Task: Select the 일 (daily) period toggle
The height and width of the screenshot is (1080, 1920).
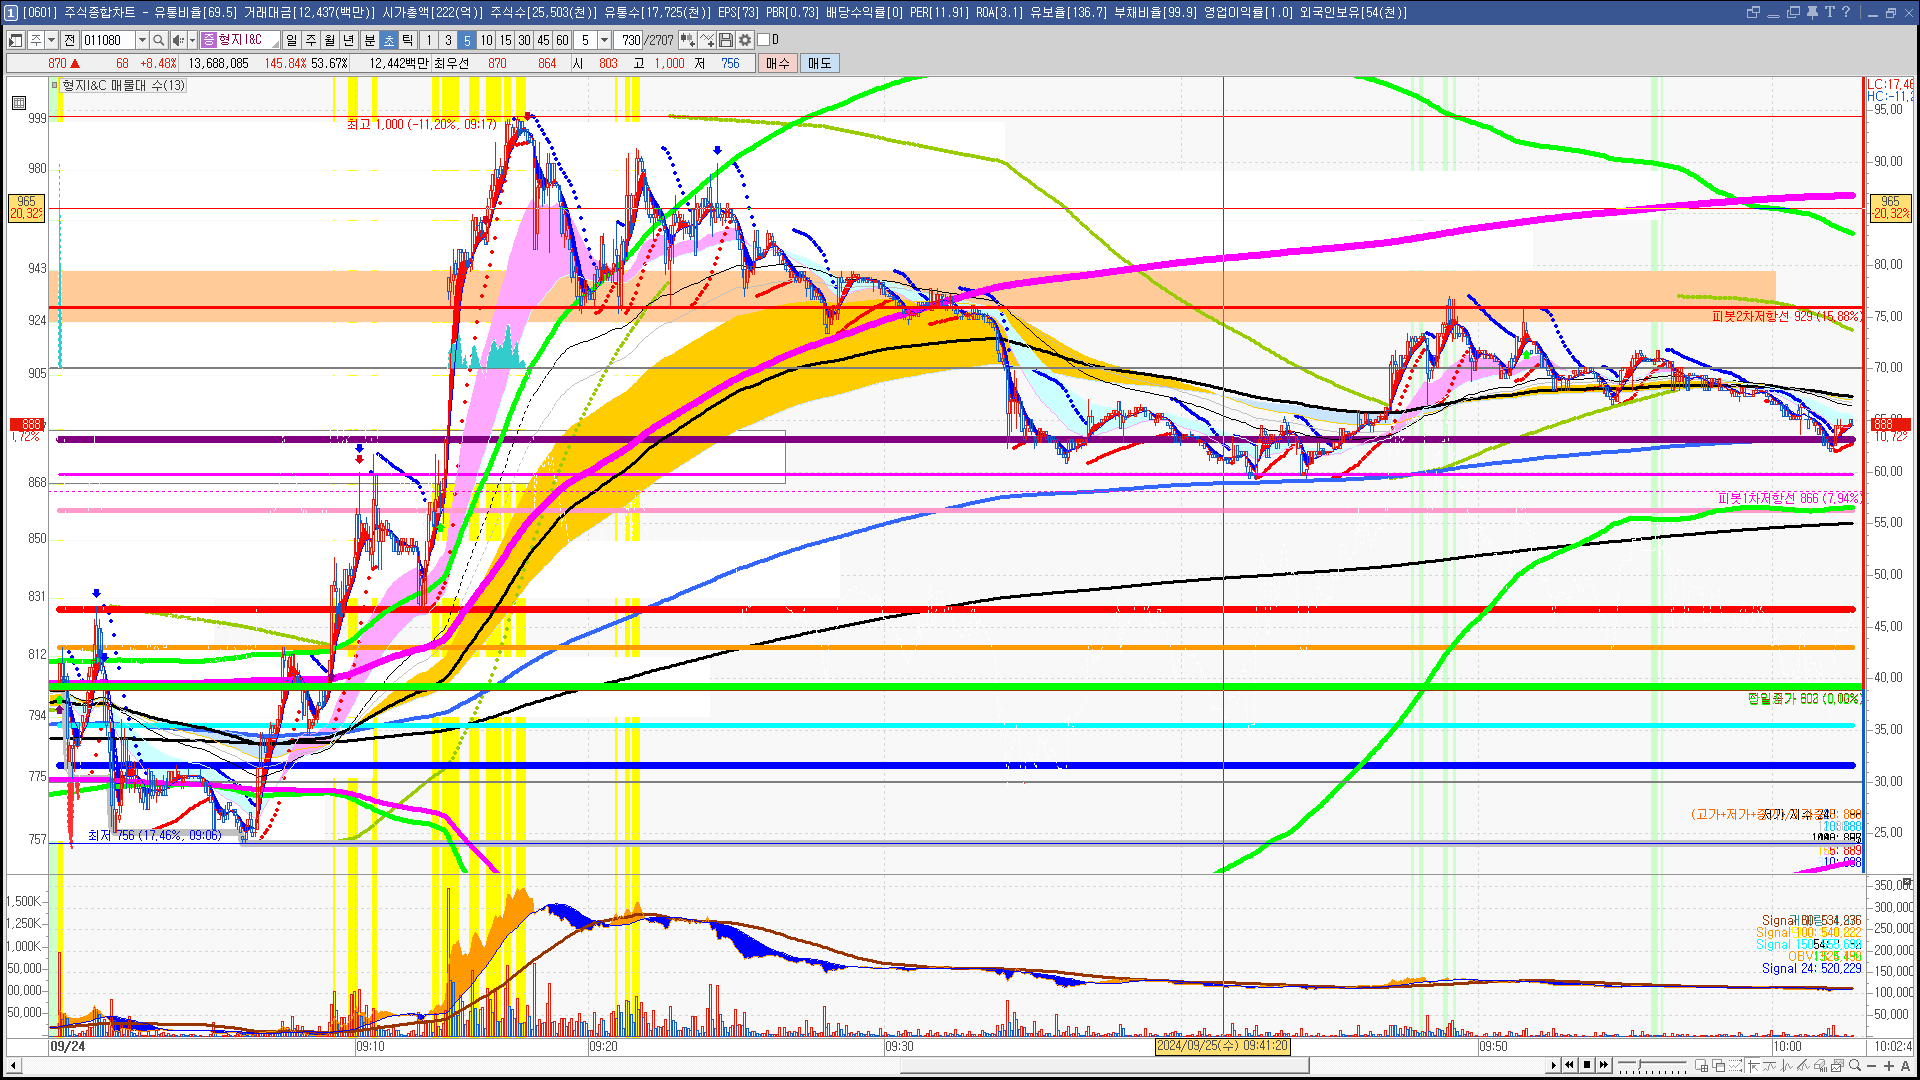Action: pyautogui.click(x=291, y=40)
